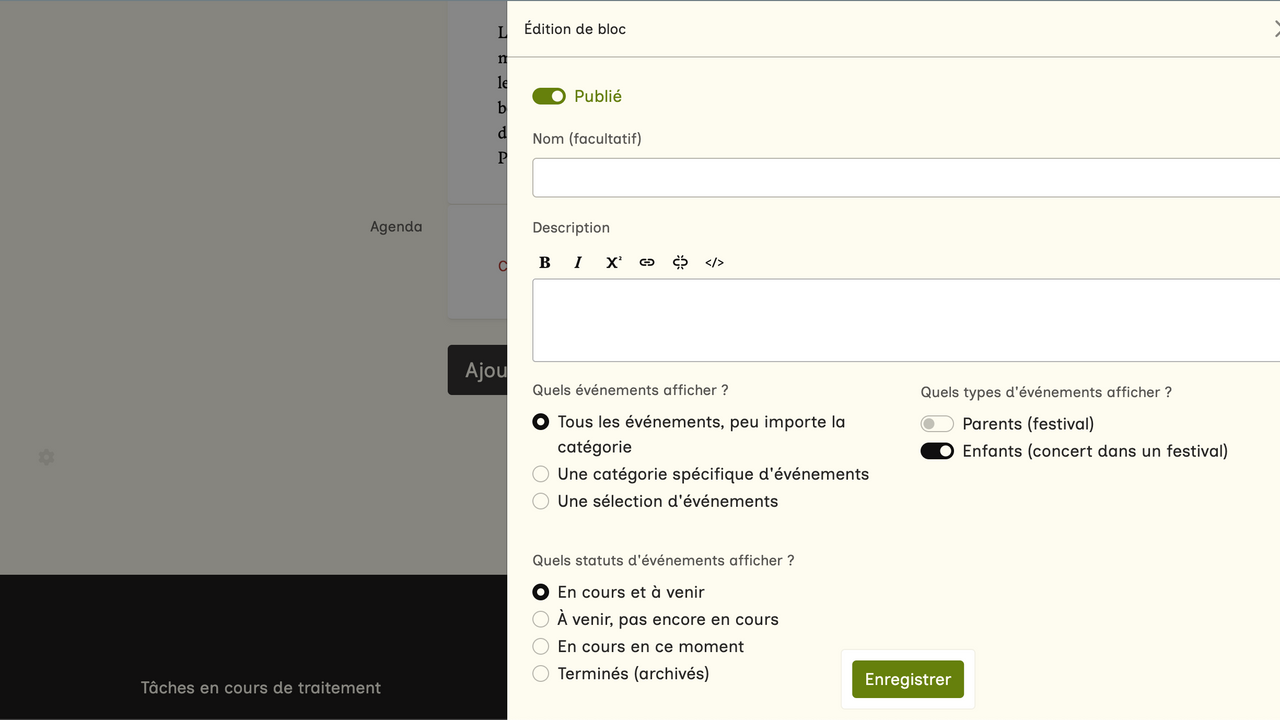Select "Terminés (archivés)" status
The width and height of the screenshot is (1280, 720).
(541, 673)
